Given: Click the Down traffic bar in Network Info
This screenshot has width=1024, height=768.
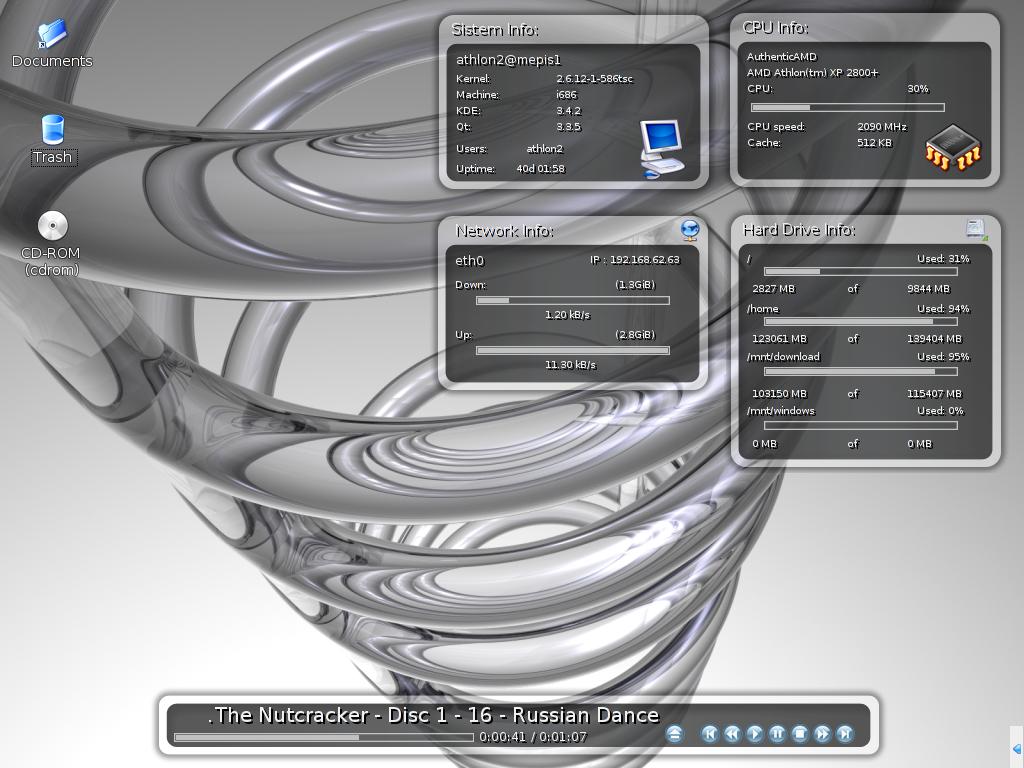Looking at the screenshot, I should 573,301.
